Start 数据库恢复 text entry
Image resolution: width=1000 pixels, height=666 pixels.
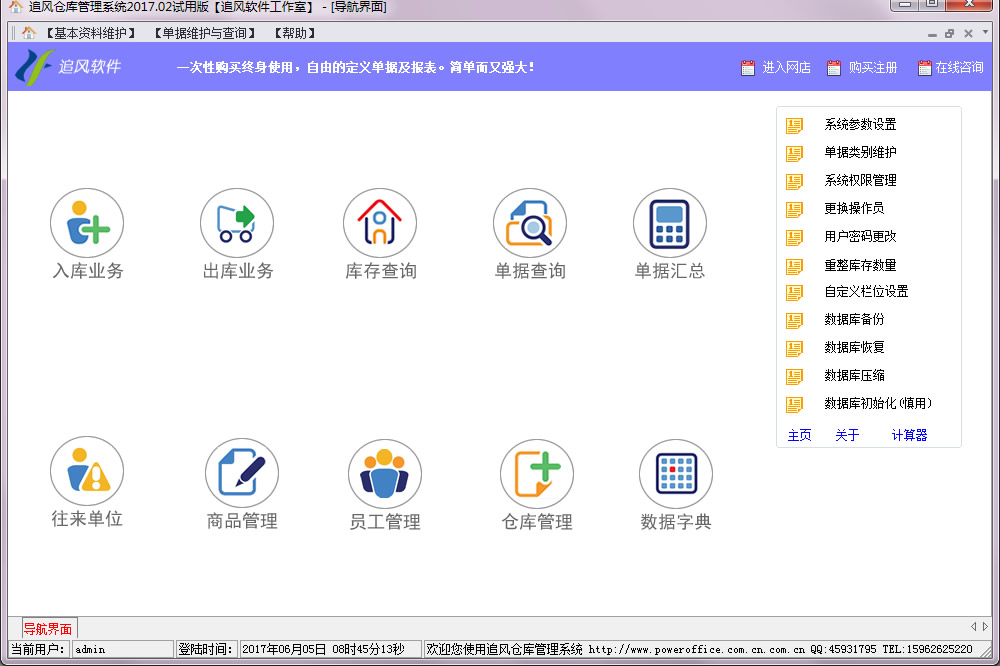pyautogui.click(x=854, y=348)
